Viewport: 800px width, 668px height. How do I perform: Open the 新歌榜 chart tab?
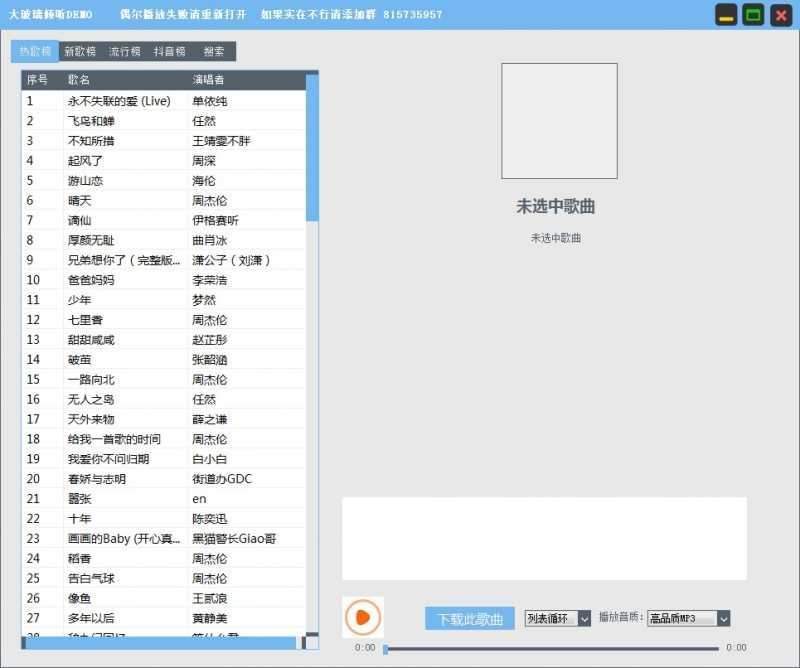[76, 50]
